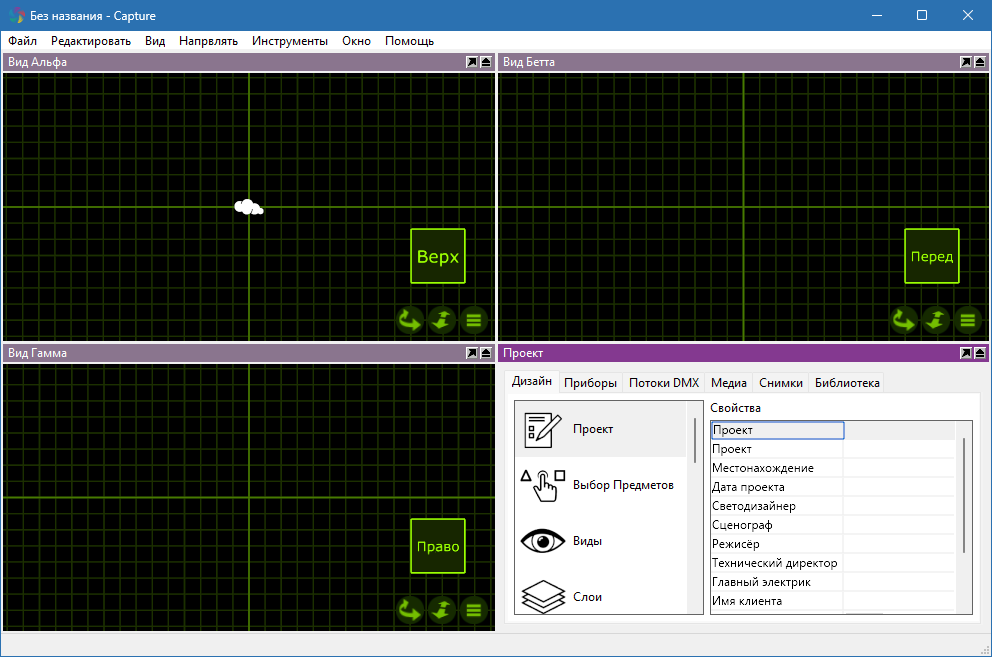Click the Перед view label
This screenshot has height=657, width=992.
[x=931, y=255]
